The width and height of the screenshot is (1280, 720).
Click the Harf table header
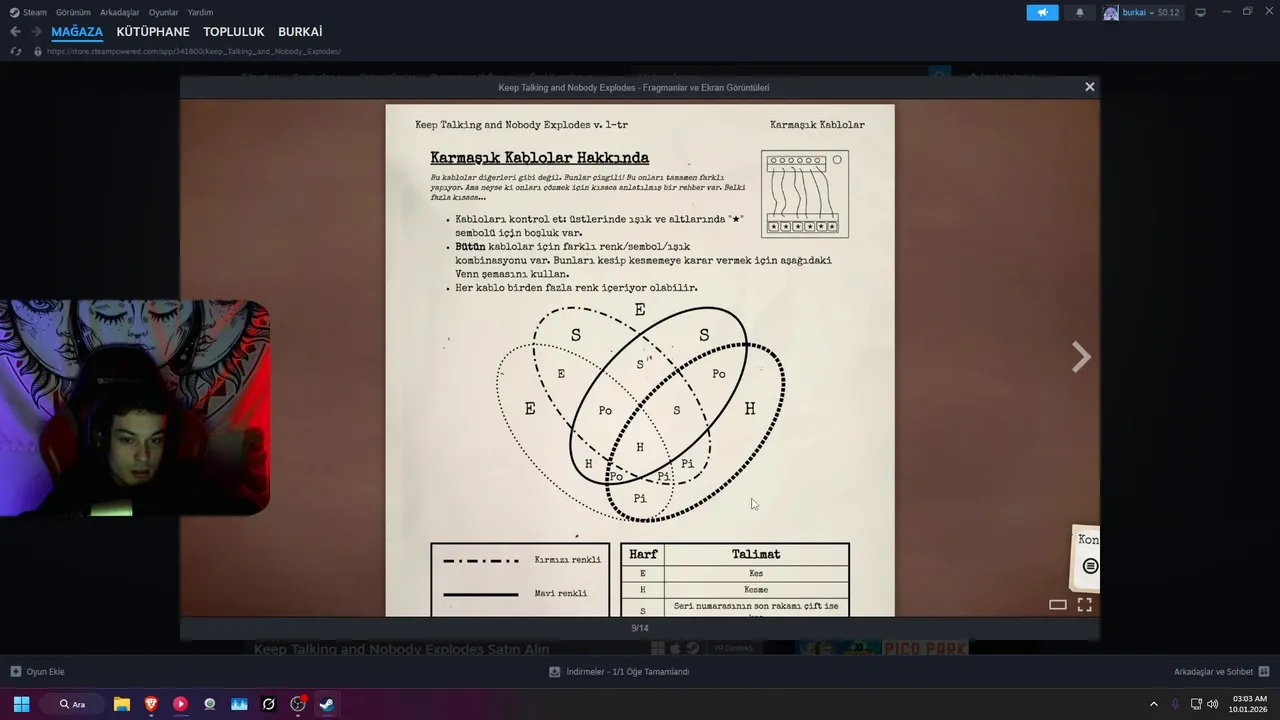[x=643, y=554]
